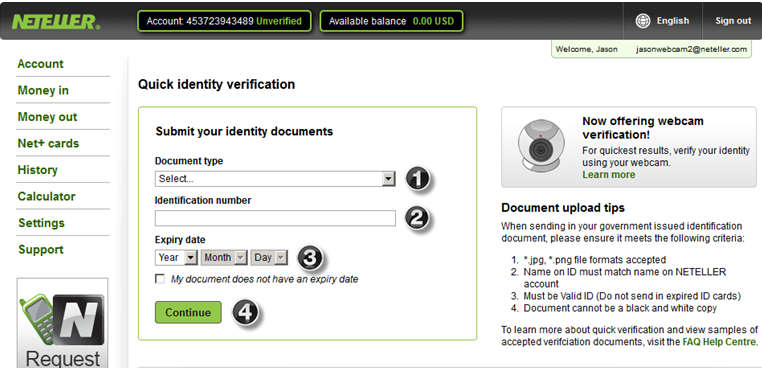The height and width of the screenshot is (368, 762).
Task: Open Settings in the sidebar
Action: 41,223
